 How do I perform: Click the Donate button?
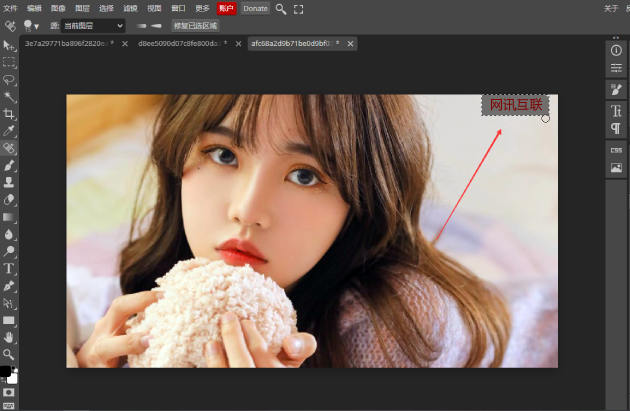coord(255,8)
